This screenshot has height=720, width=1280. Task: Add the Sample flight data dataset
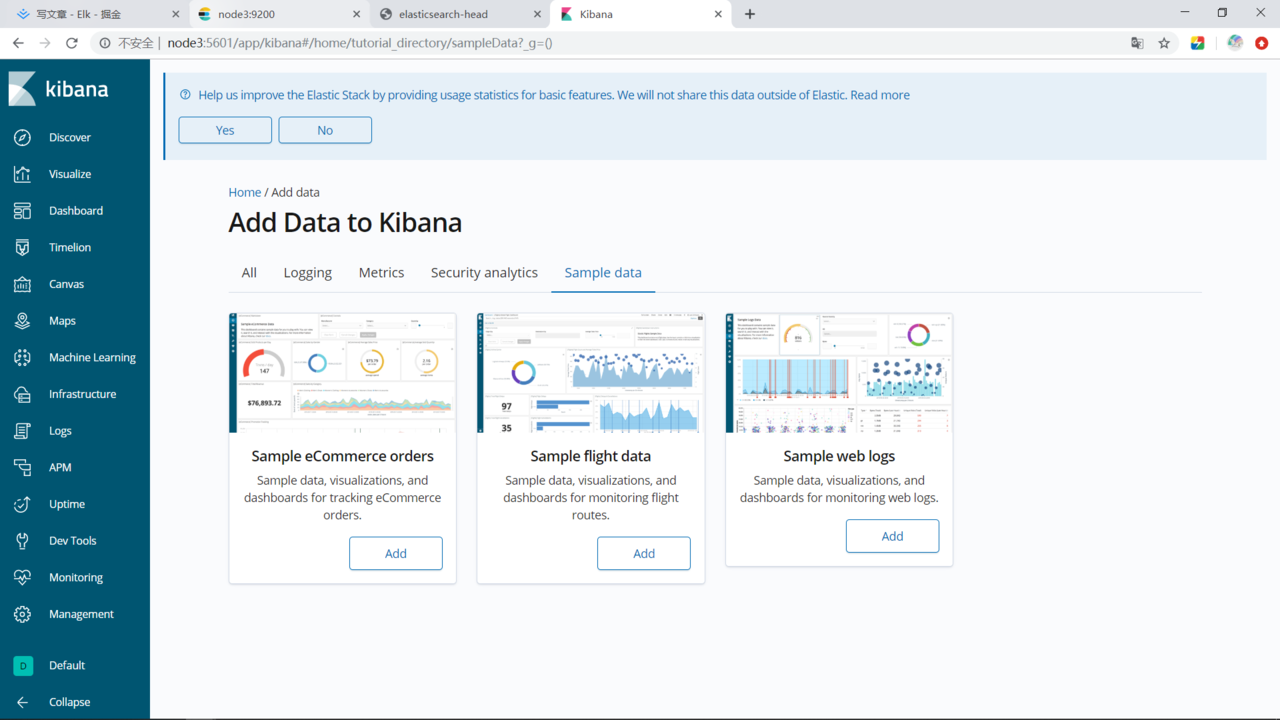coord(643,553)
